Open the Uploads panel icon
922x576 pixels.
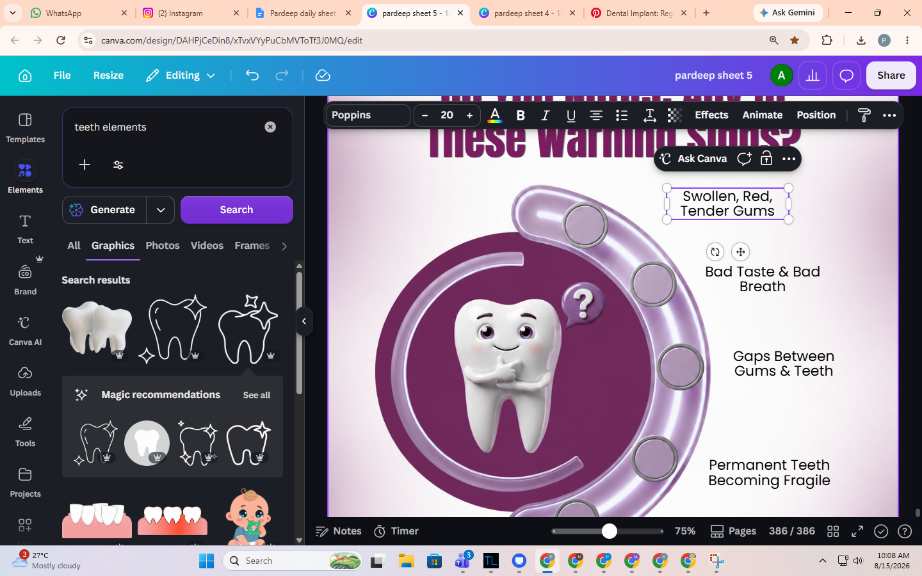click(25, 381)
